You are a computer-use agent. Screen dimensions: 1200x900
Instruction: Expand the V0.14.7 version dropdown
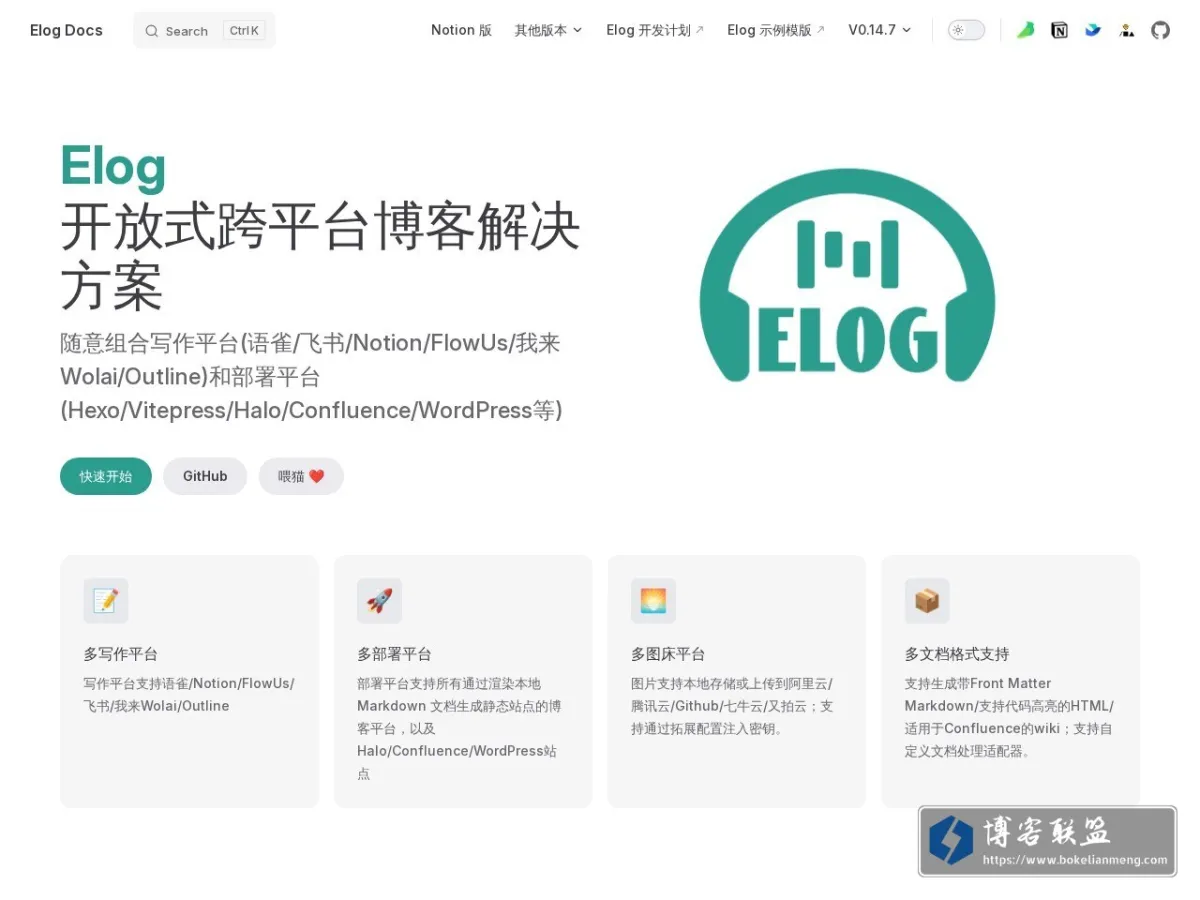click(x=880, y=30)
